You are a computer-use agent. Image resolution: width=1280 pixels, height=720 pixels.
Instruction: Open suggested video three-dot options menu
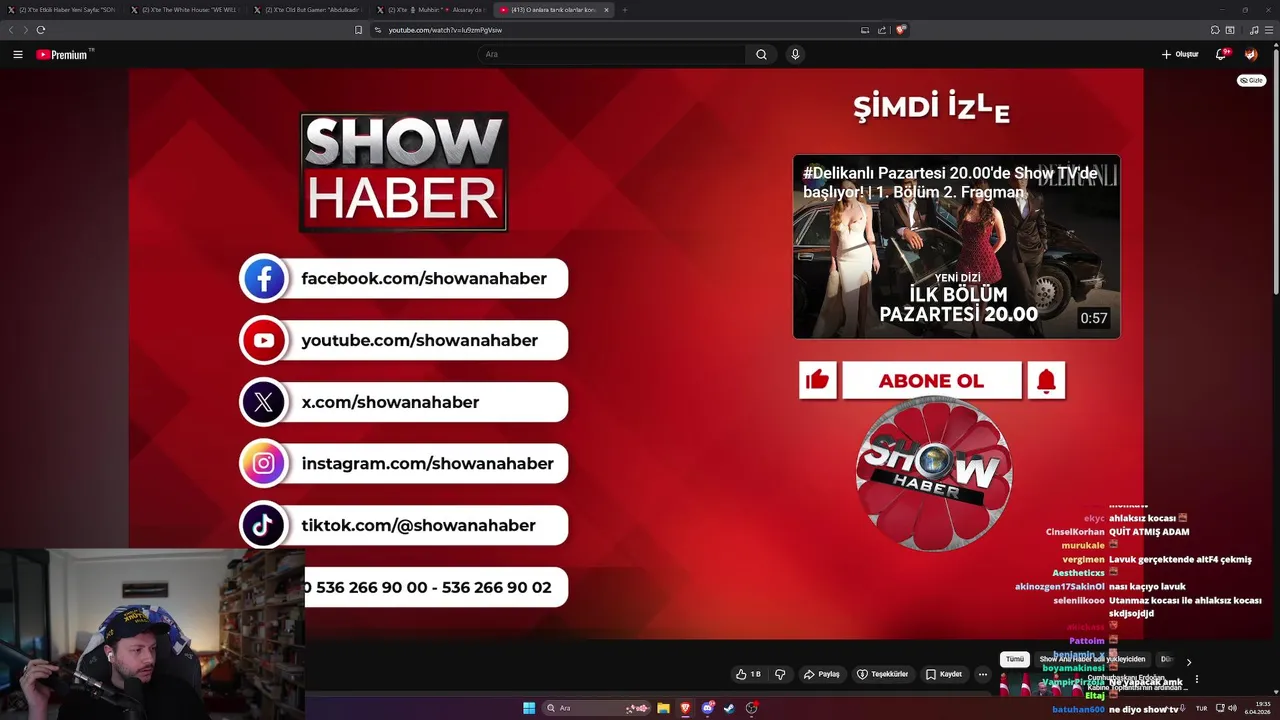click(x=1196, y=680)
